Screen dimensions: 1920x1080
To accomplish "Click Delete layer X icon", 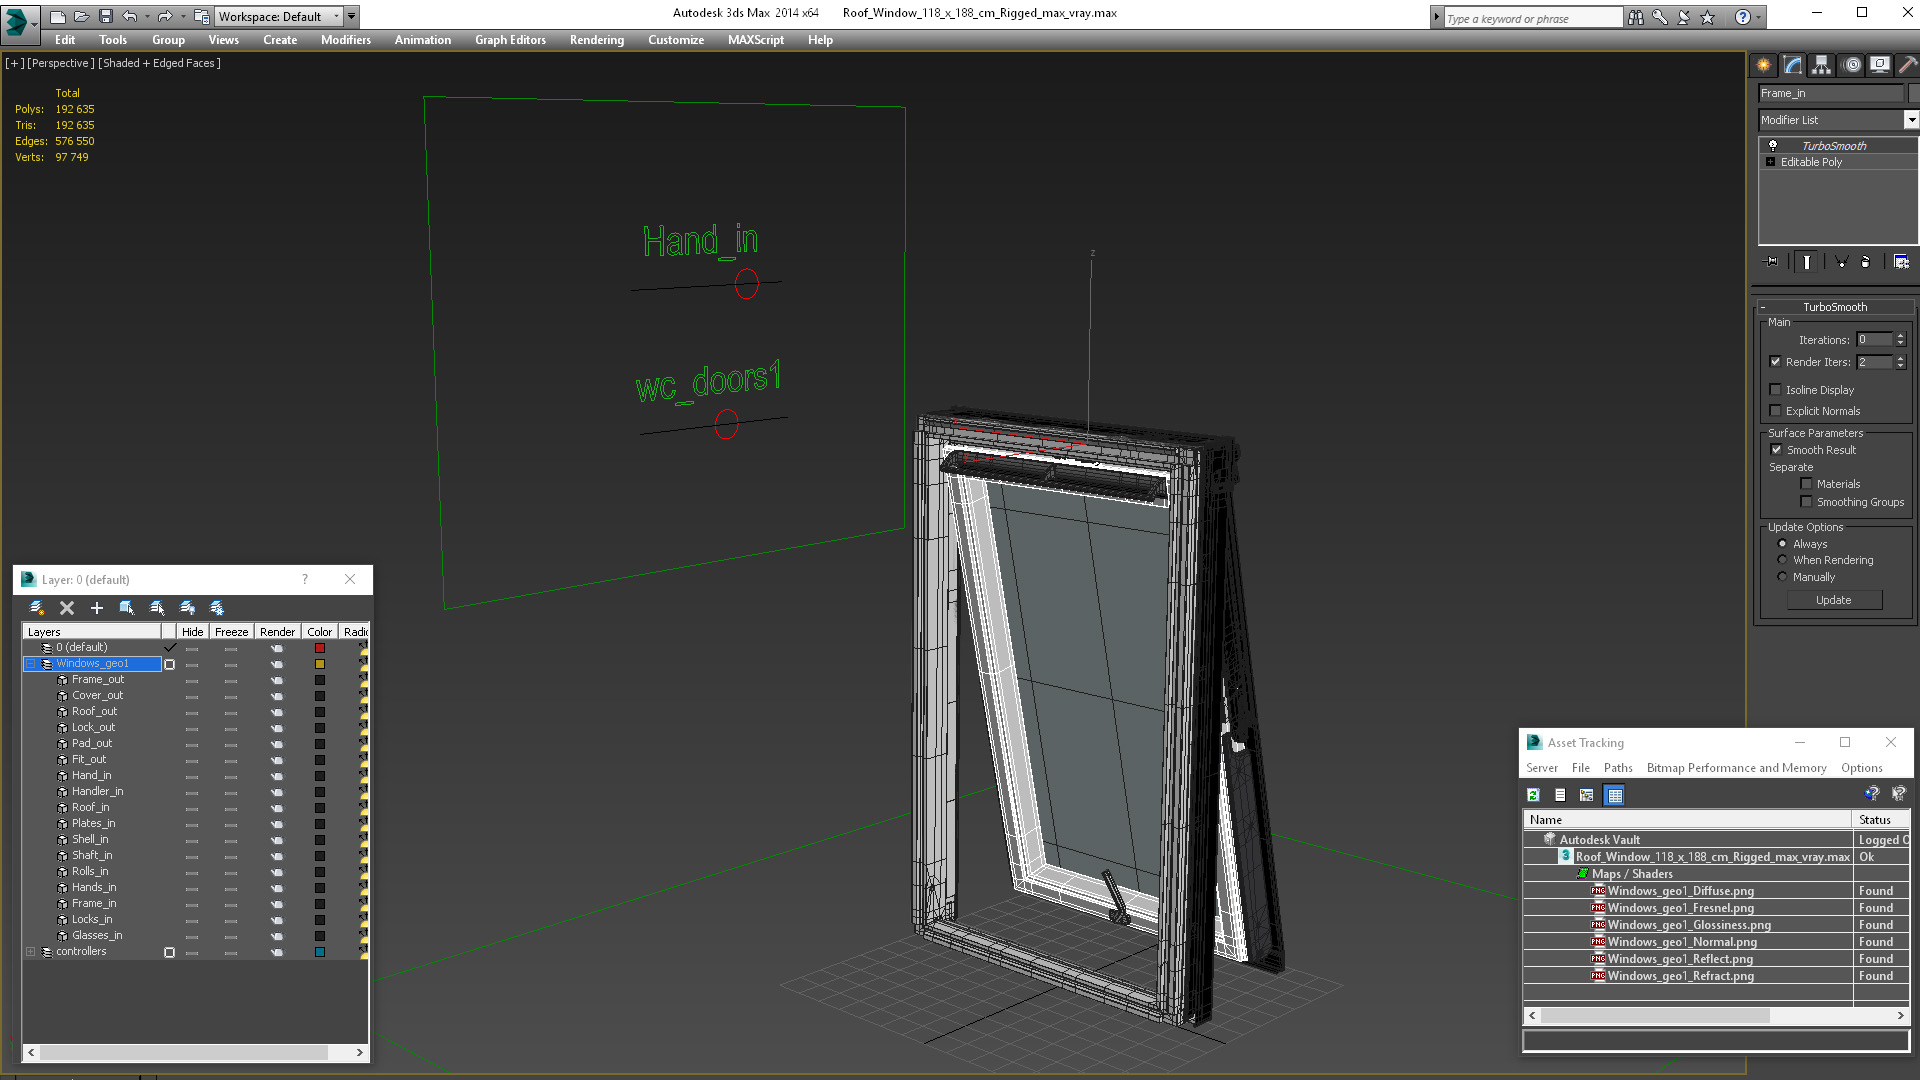I will [x=67, y=608].
